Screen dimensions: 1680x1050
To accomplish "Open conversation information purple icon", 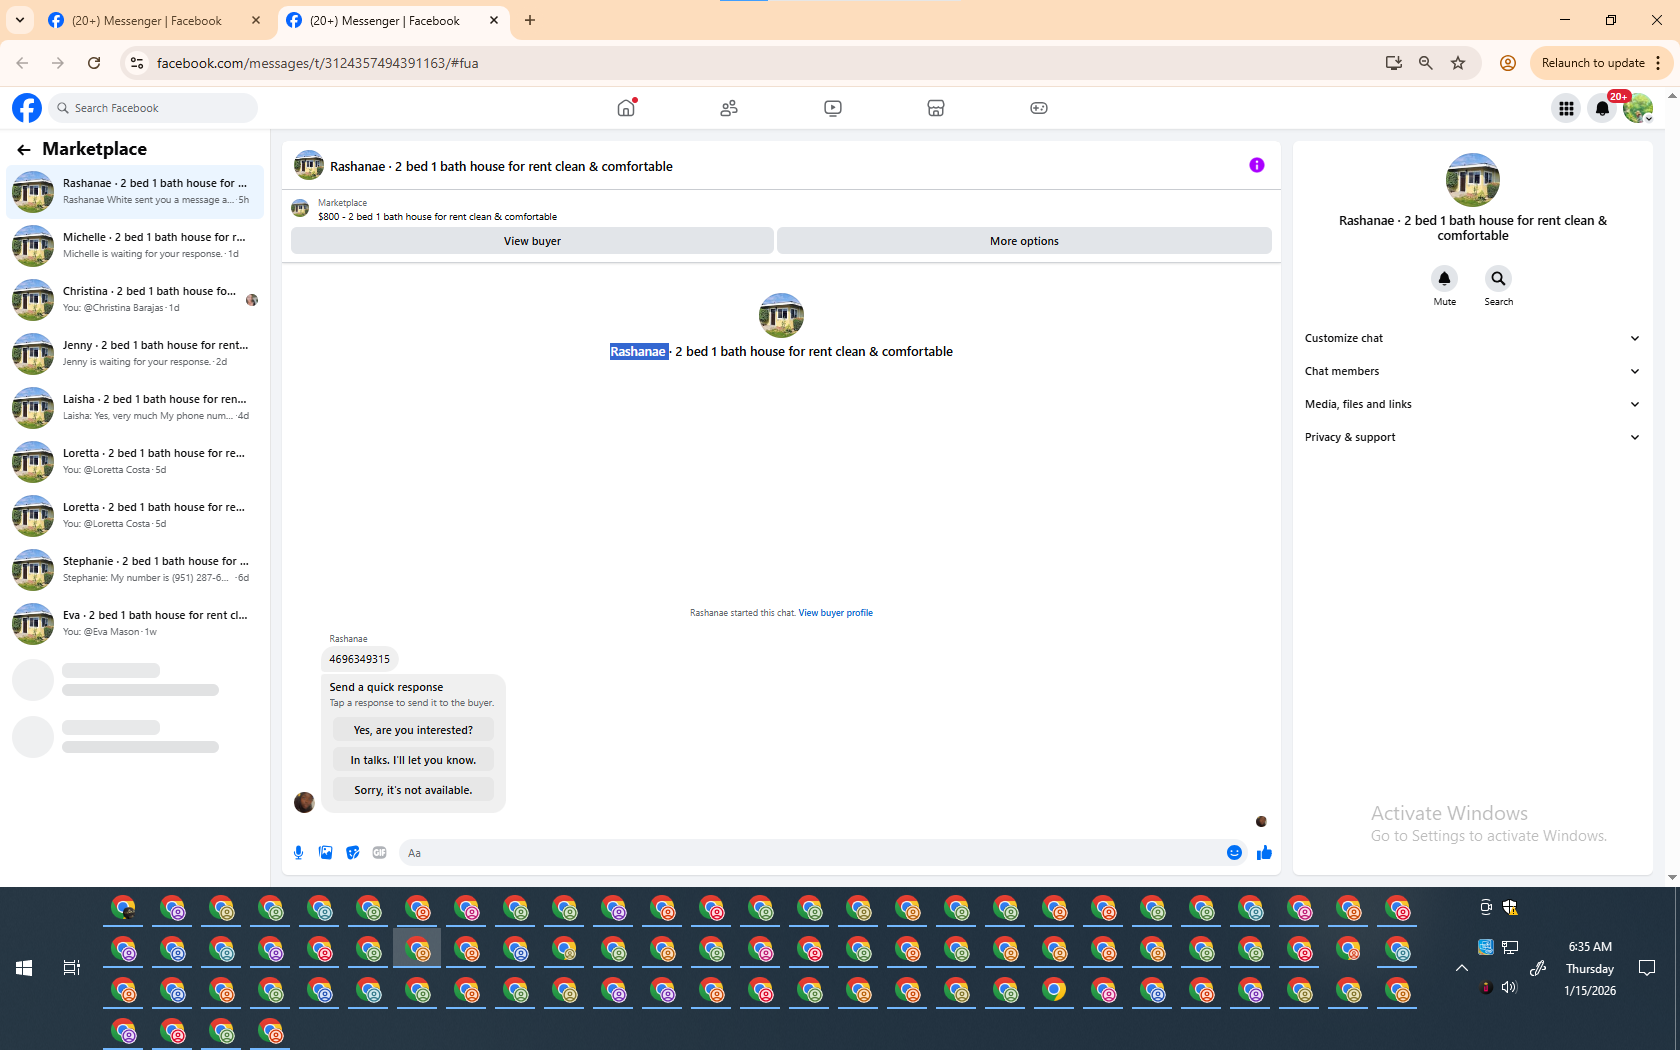I will [x=1257, y=165].
